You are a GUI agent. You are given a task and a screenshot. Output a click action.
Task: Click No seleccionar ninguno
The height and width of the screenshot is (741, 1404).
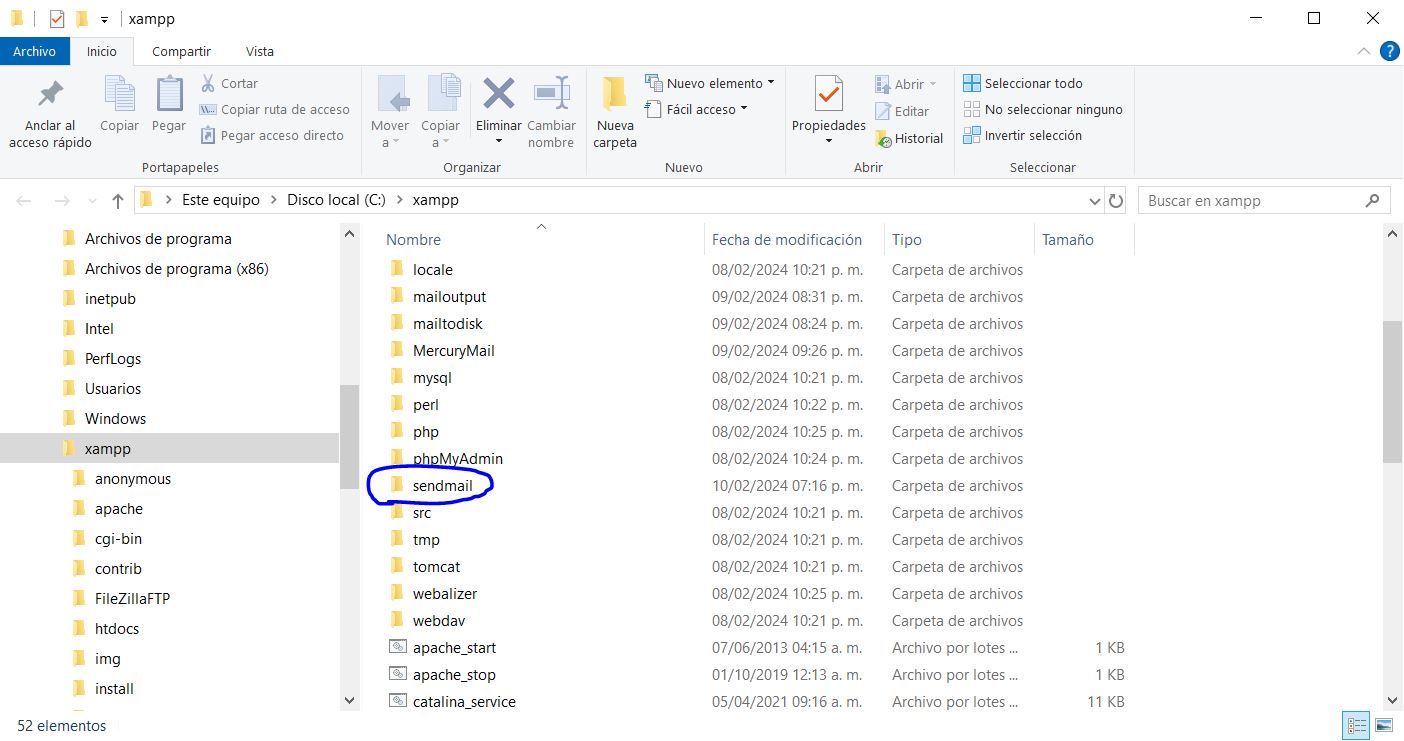[1043, 109]
